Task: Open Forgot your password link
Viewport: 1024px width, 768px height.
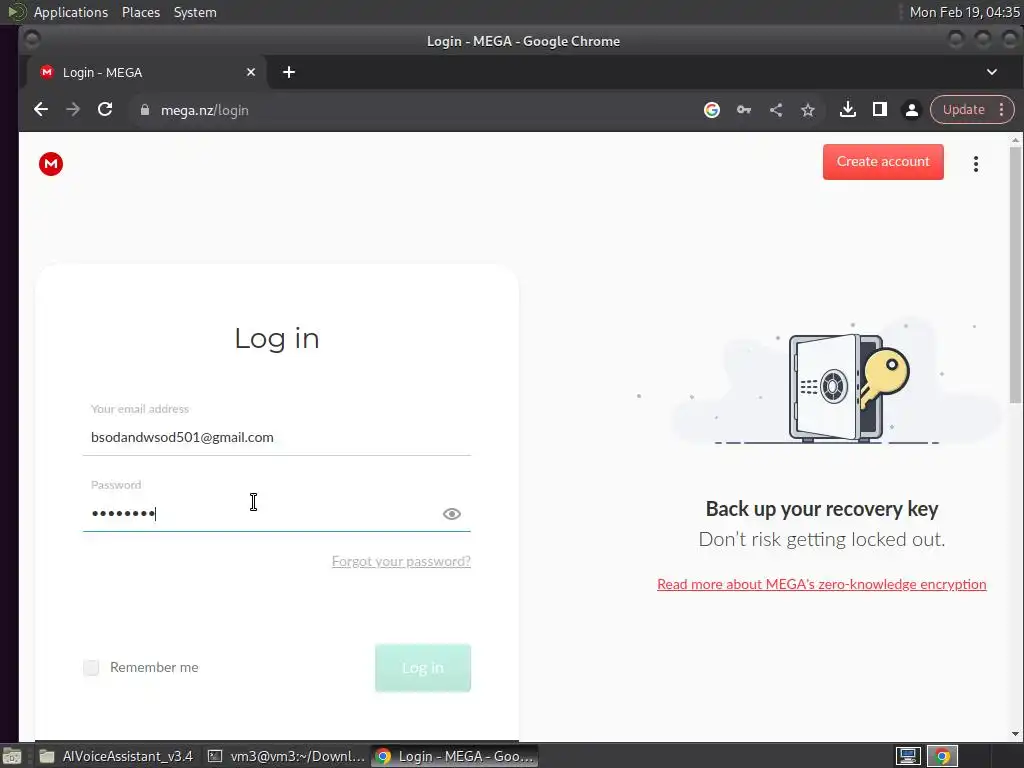Action: click(401, 561)
